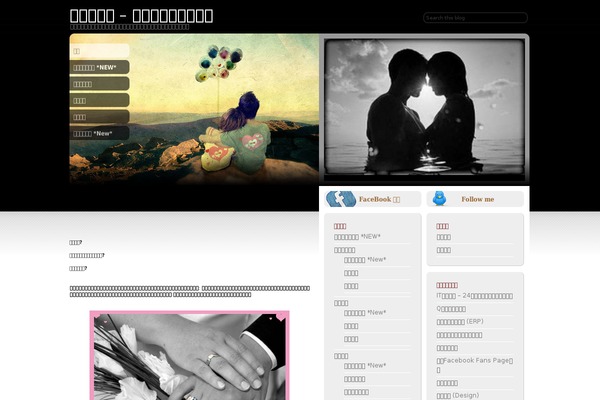Screen dimensions: 600x400
Task: Click the 'Search this blog' input field
Action: tap(475, 18)
